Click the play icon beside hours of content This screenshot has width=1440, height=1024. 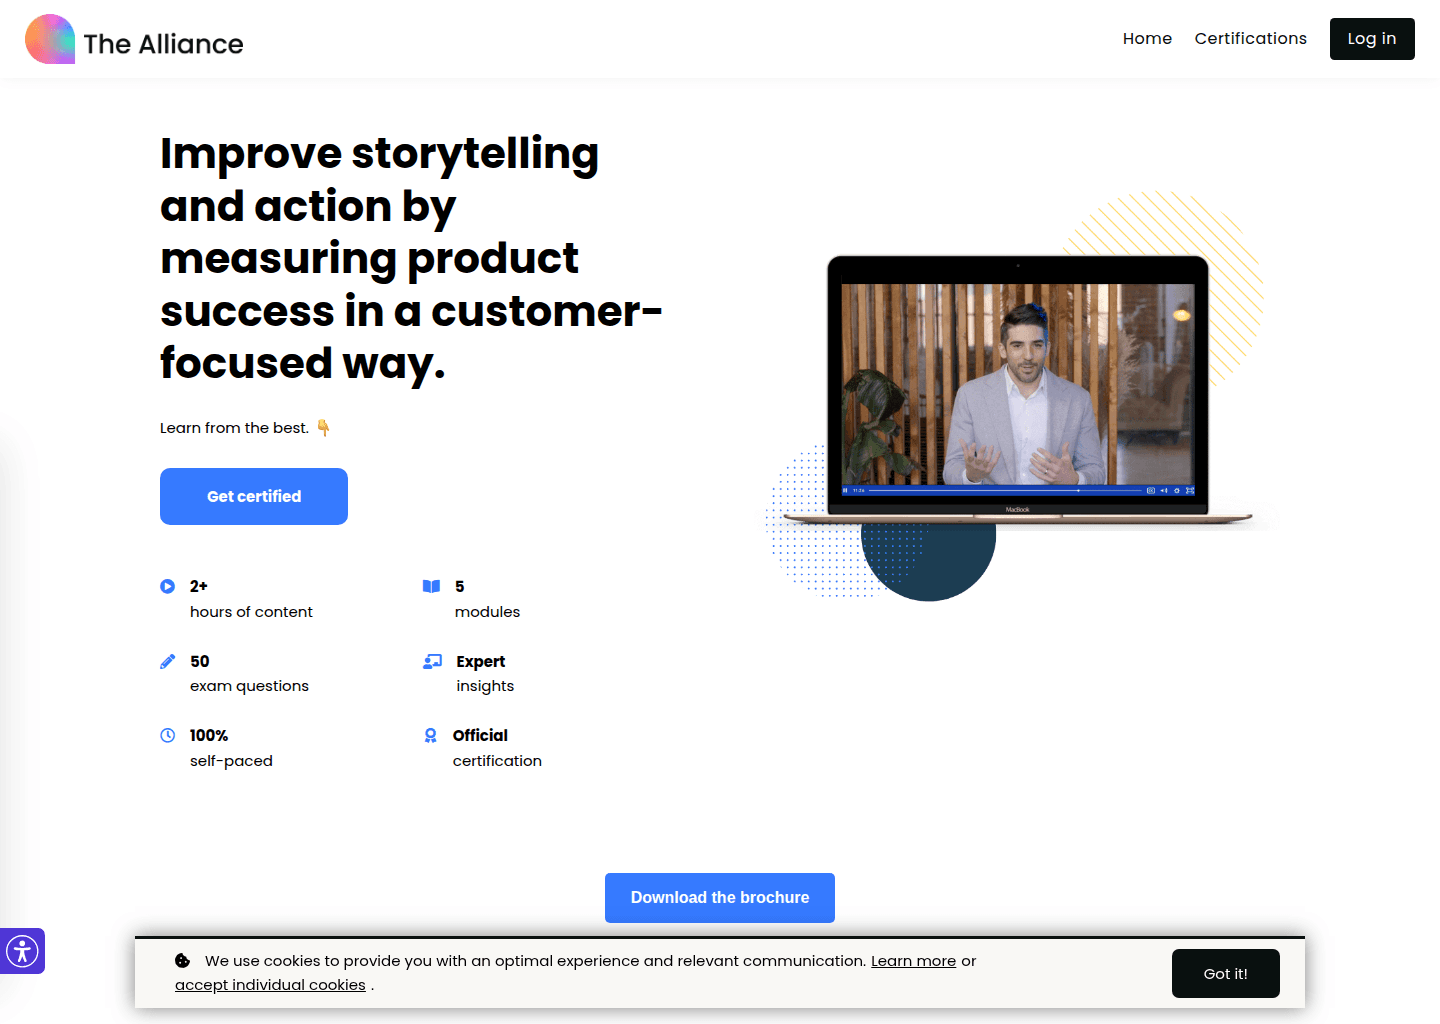click(168, 586)
